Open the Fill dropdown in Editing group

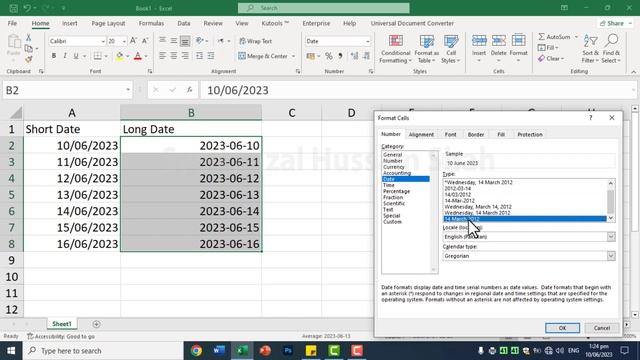pos(549,48)
